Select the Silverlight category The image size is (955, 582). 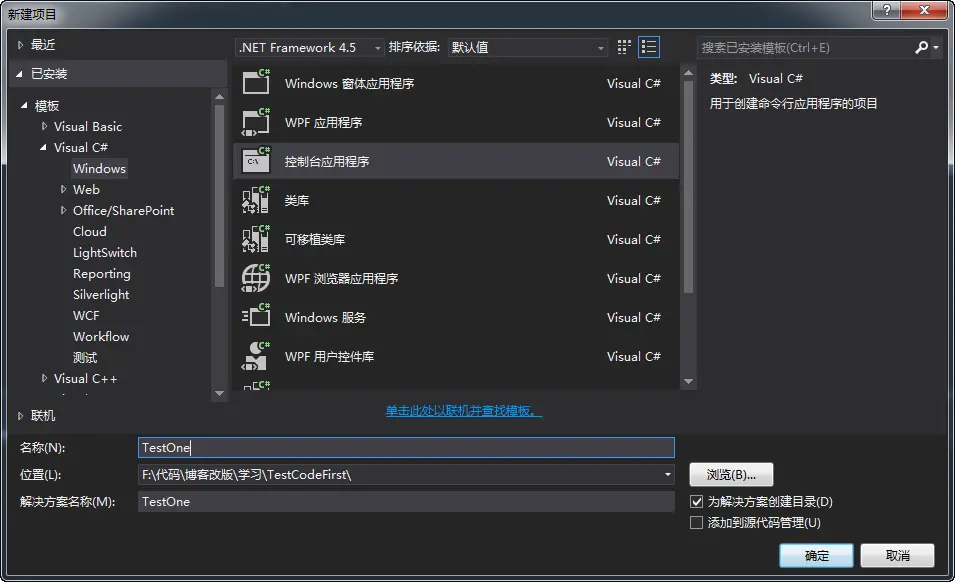101,295
